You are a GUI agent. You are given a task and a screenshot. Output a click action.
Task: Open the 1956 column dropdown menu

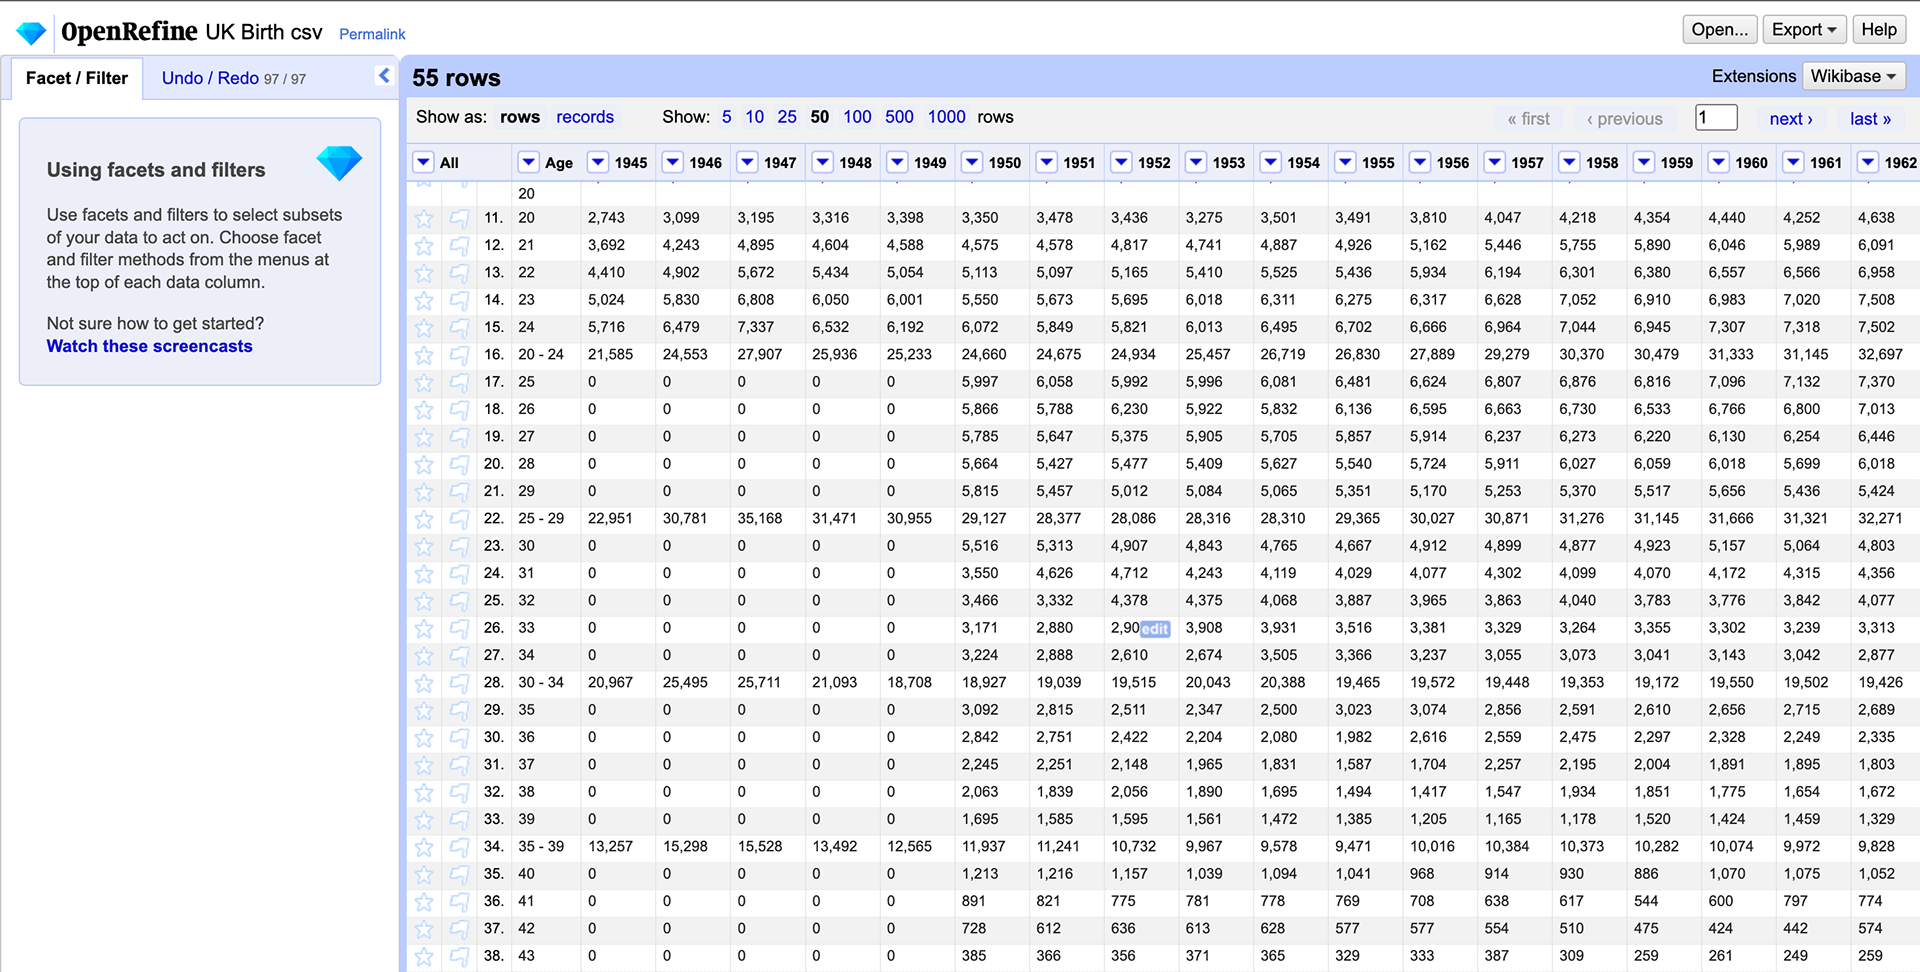point(1420,162)
